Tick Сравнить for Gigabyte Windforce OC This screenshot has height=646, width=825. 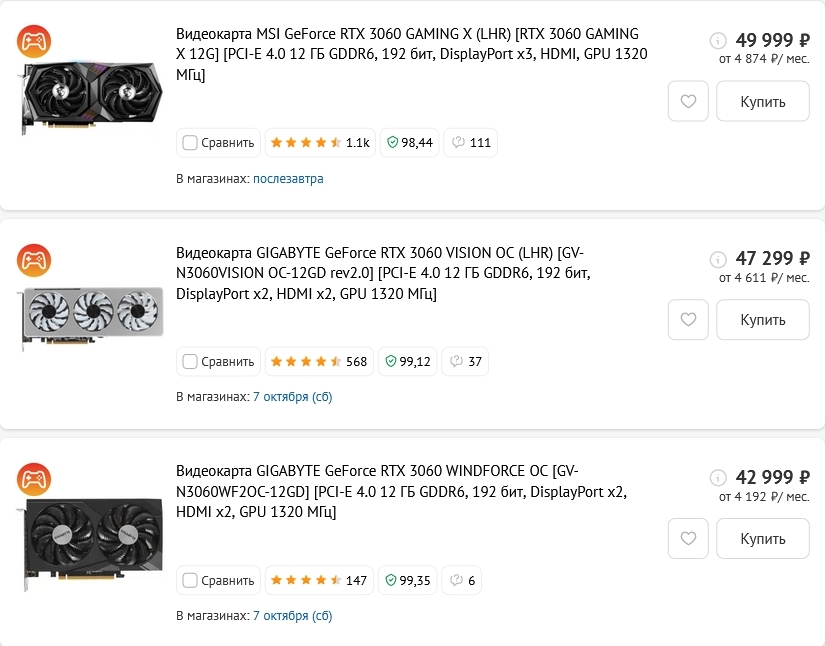(x=190, y=580)
